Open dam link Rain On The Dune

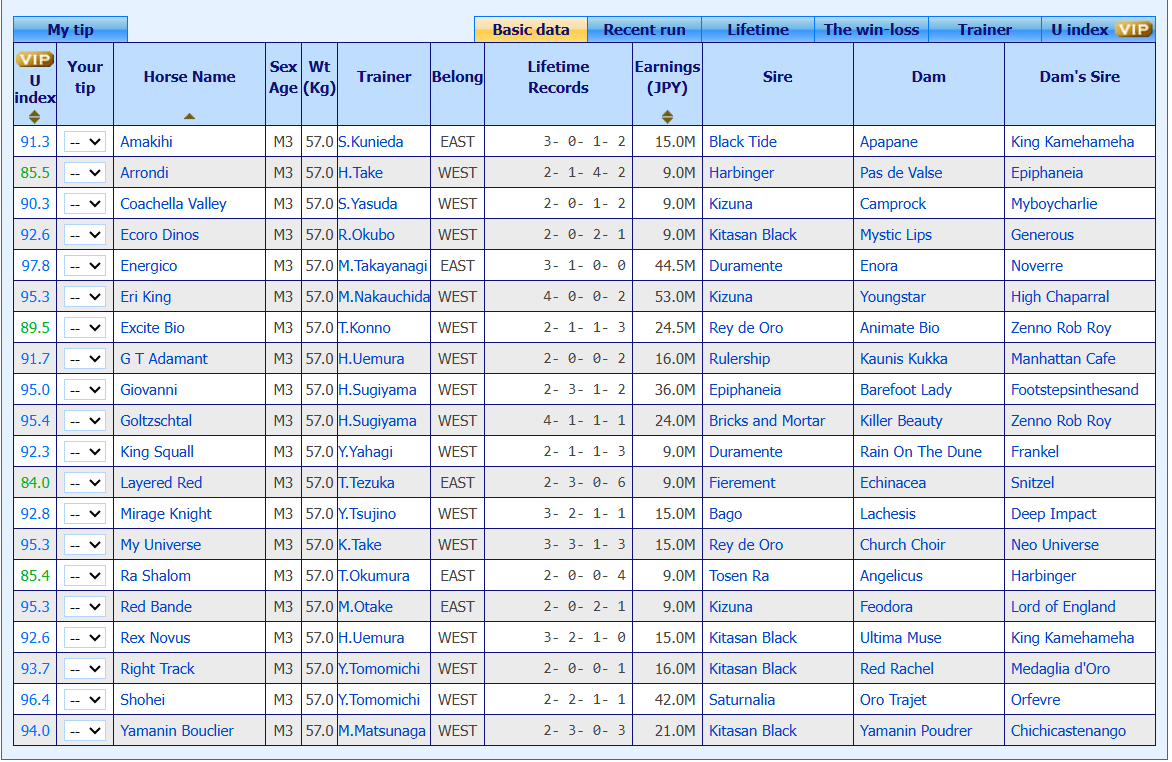(921, 452)
